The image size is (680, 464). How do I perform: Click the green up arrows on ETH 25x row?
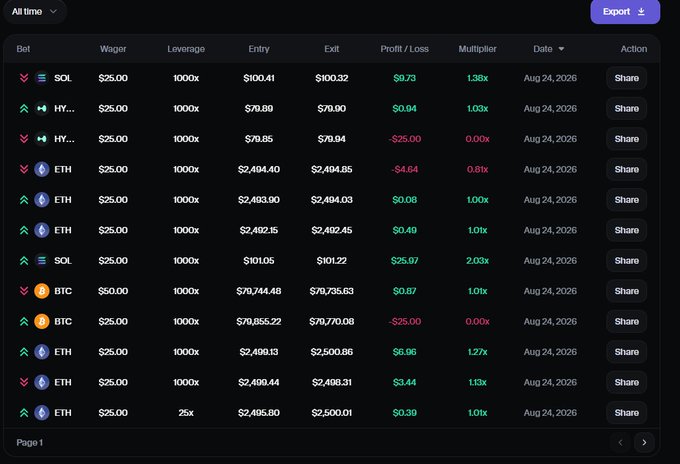click(24, 412)
